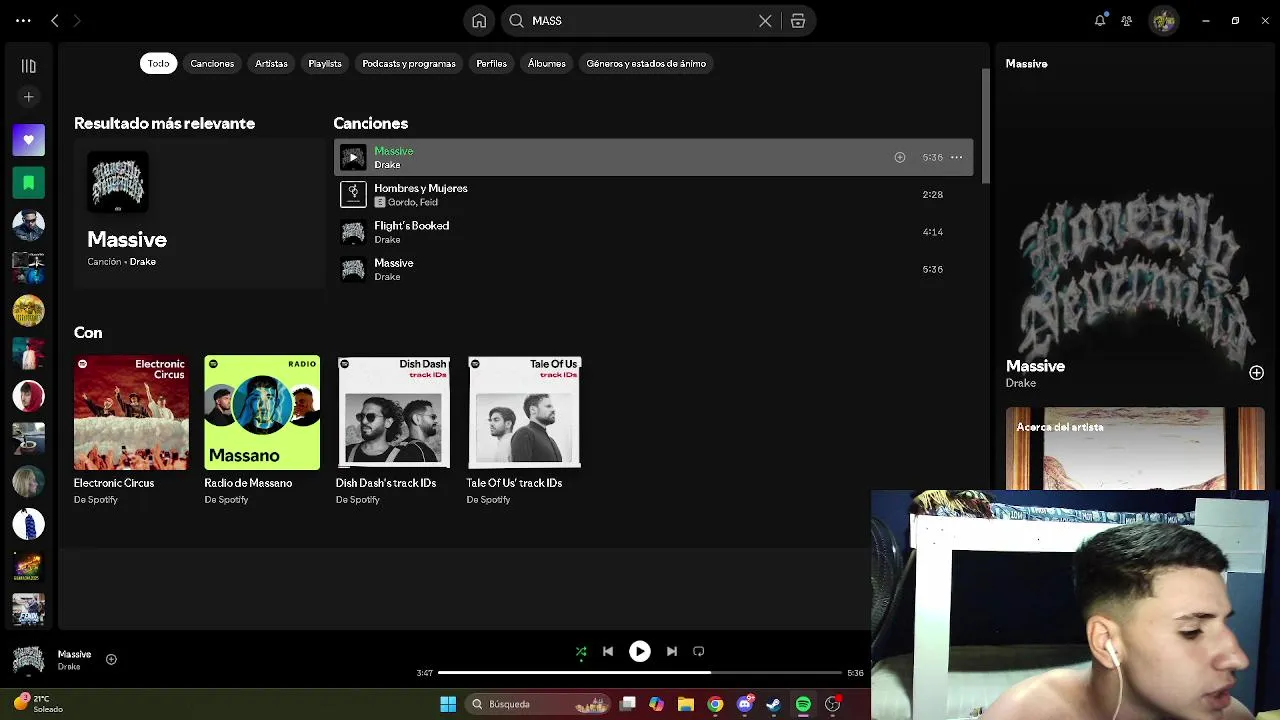This screenshot has height=720, width=1280.
Task: Open the Windows Start menu
Action: click(x=448, y=704)
